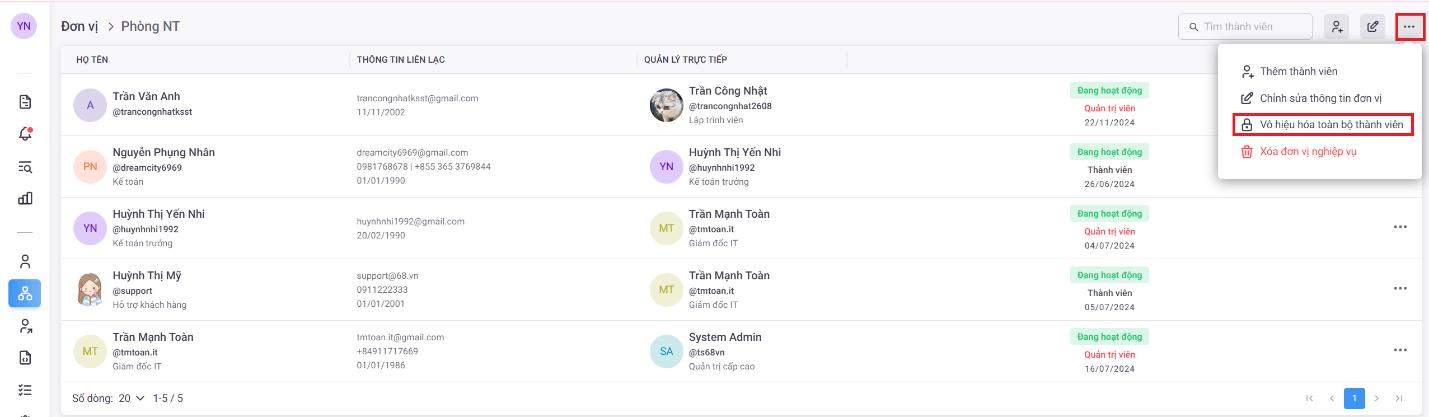Click the edit unit pencil icon button
Screen dimensions: 1429x417
1373,27
